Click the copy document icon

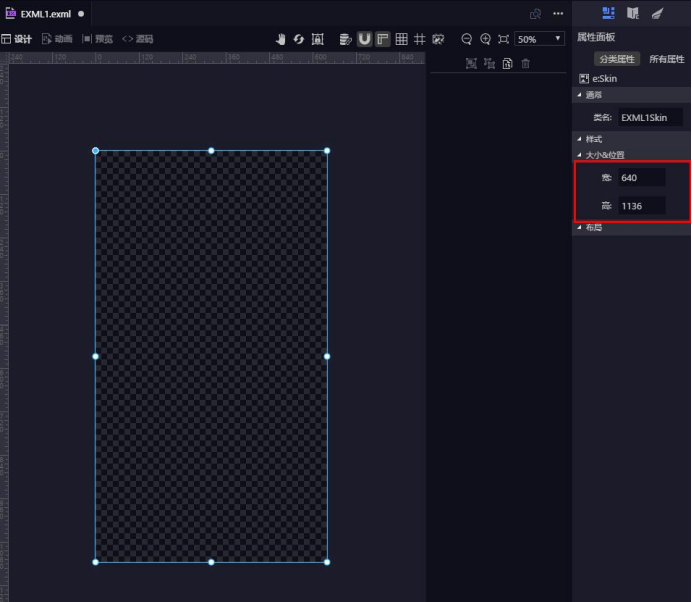click(508, 64)
